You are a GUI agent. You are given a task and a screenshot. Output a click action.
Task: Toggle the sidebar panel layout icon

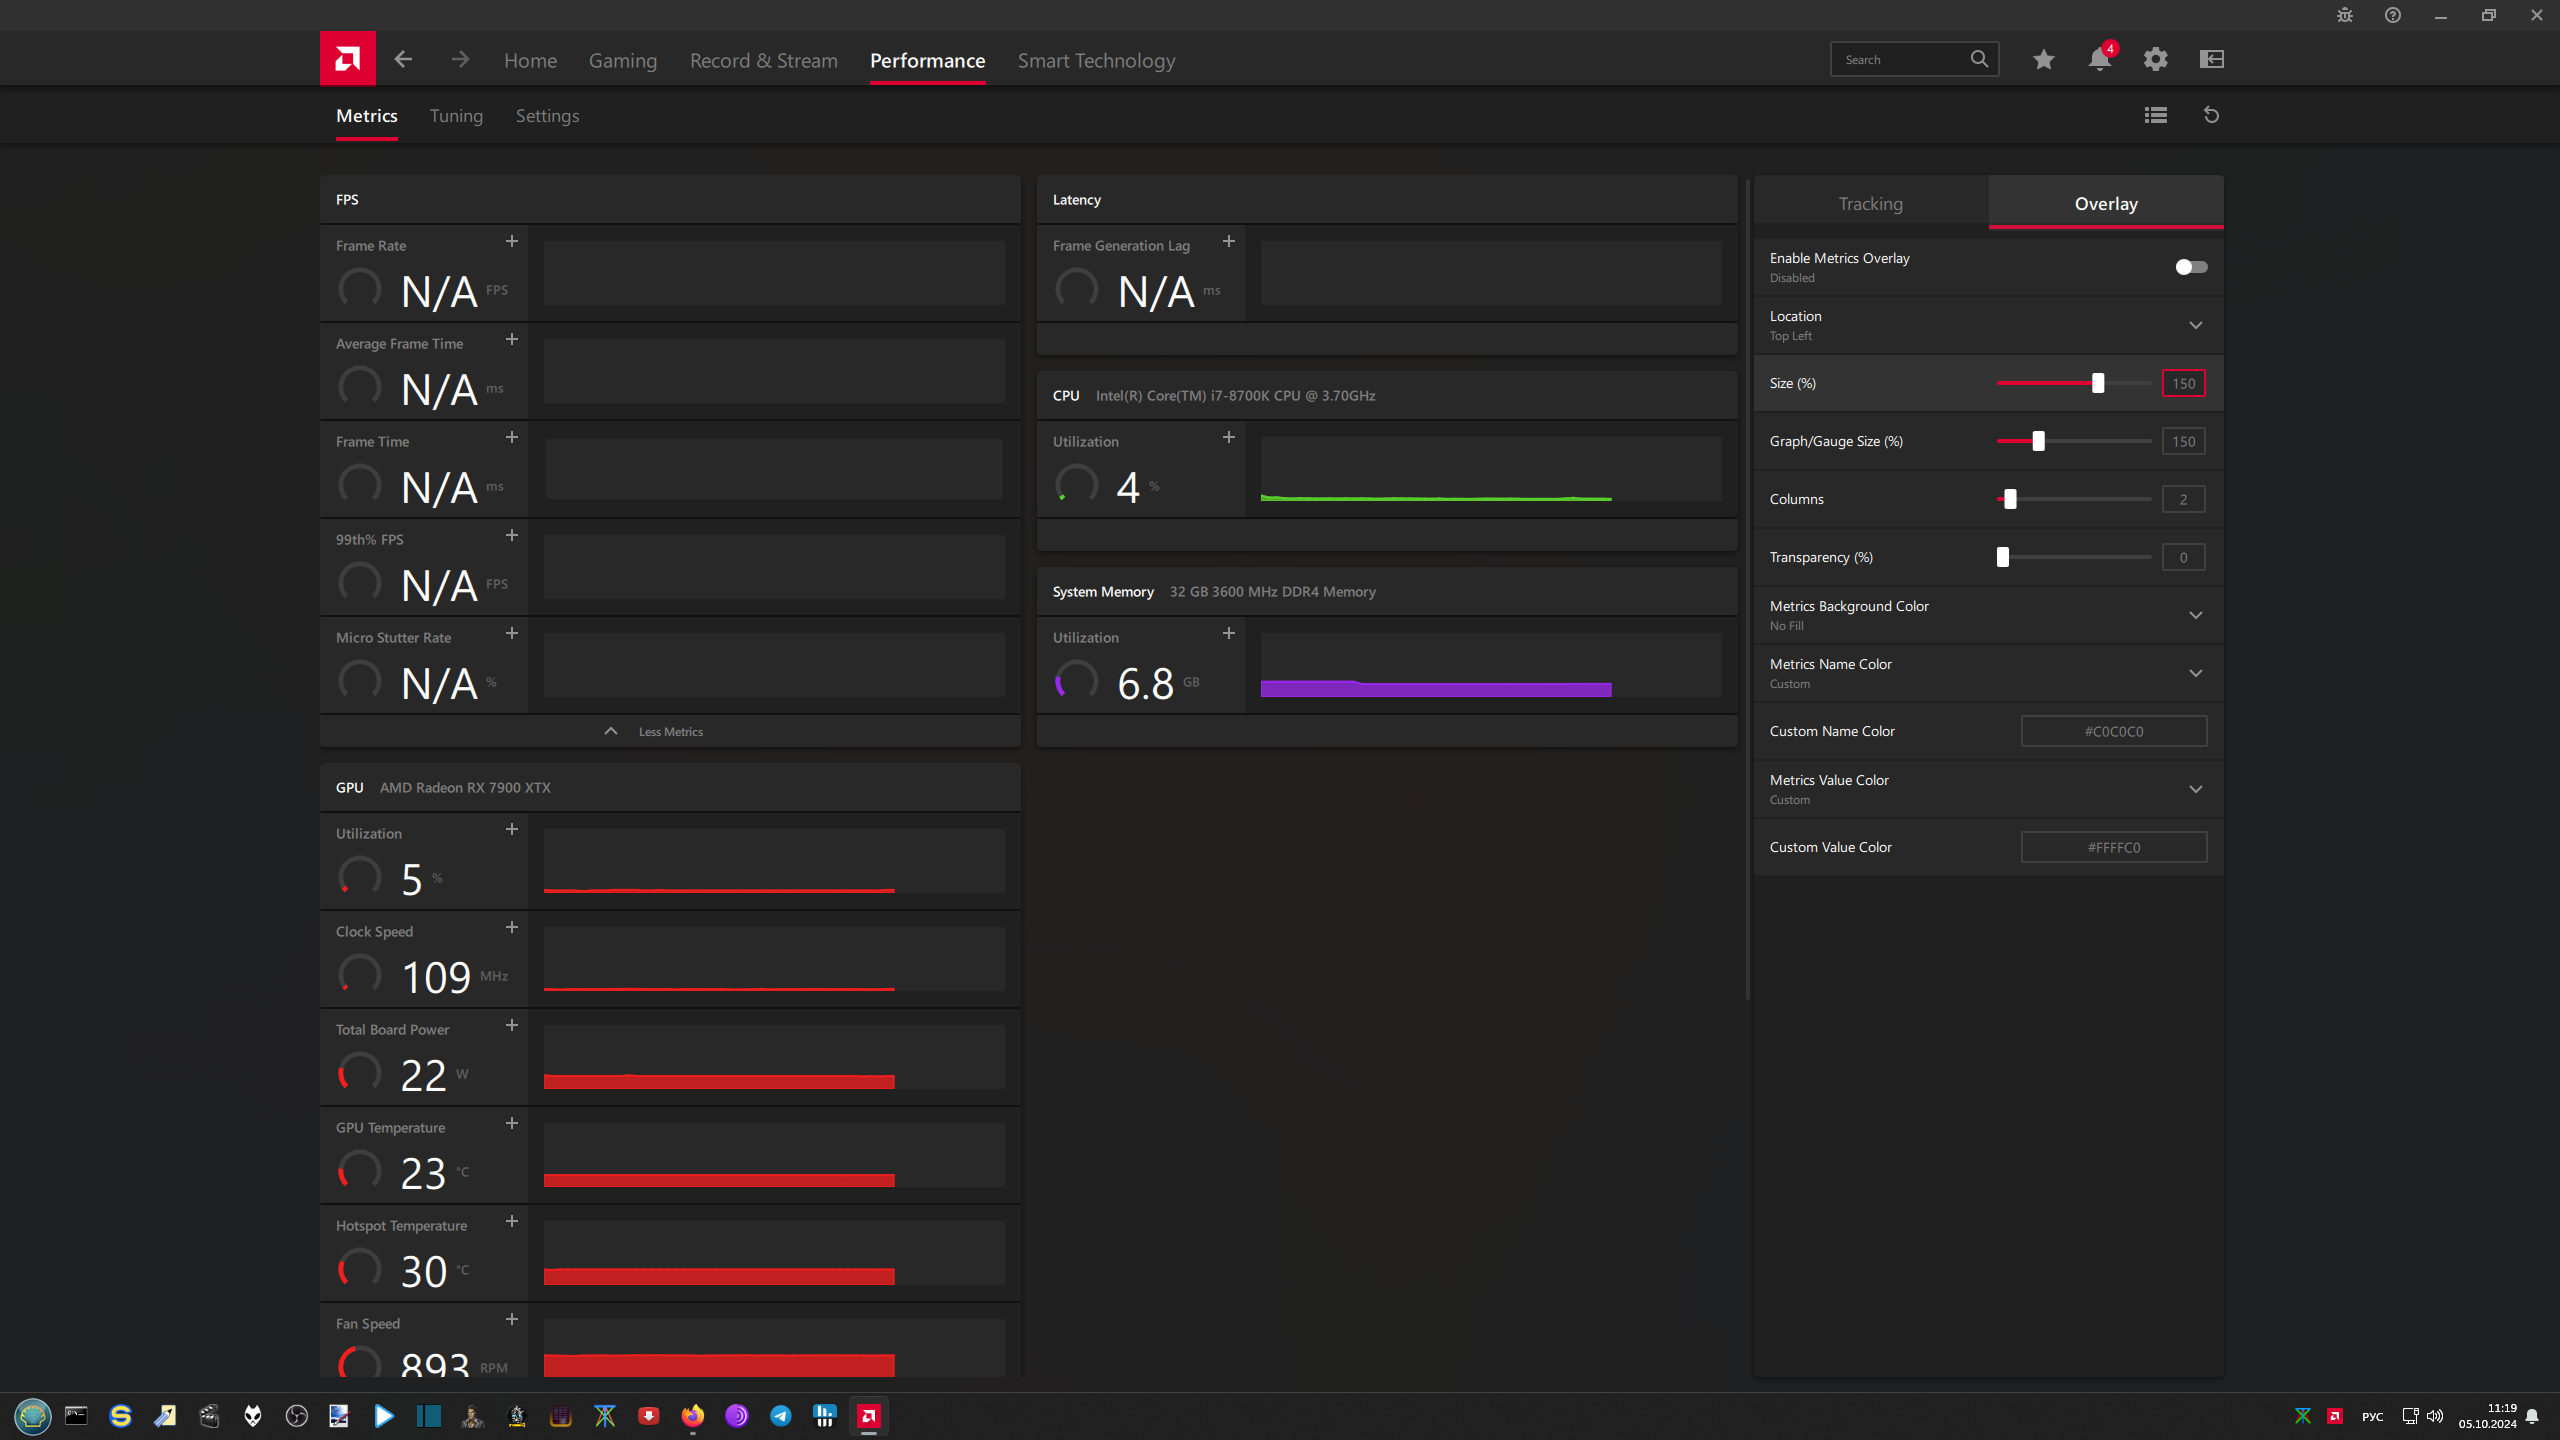pyautogui.click(x=2211, y=59)
